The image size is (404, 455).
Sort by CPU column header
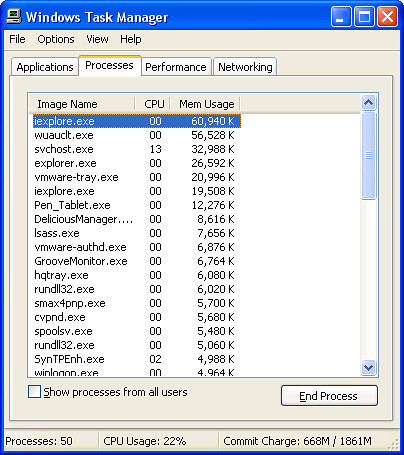pyautogui.click(x=153, y=104)
